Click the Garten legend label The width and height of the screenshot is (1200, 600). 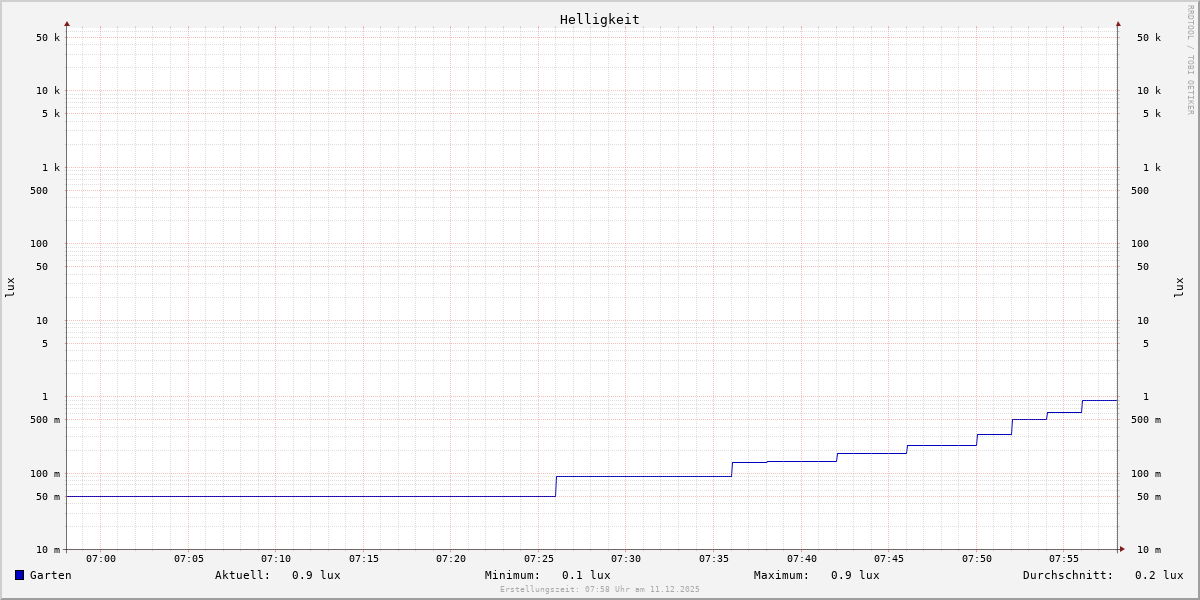pos(51,575)
